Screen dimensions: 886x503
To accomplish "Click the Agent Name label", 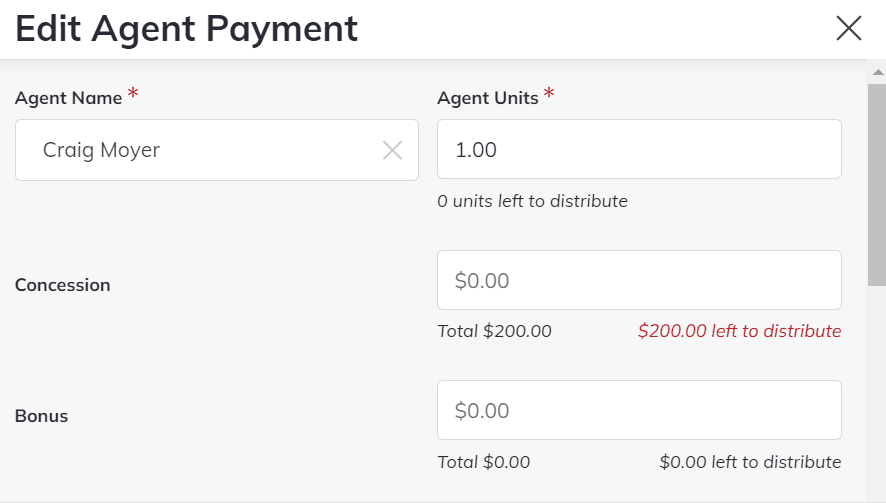I will [68, 98].
